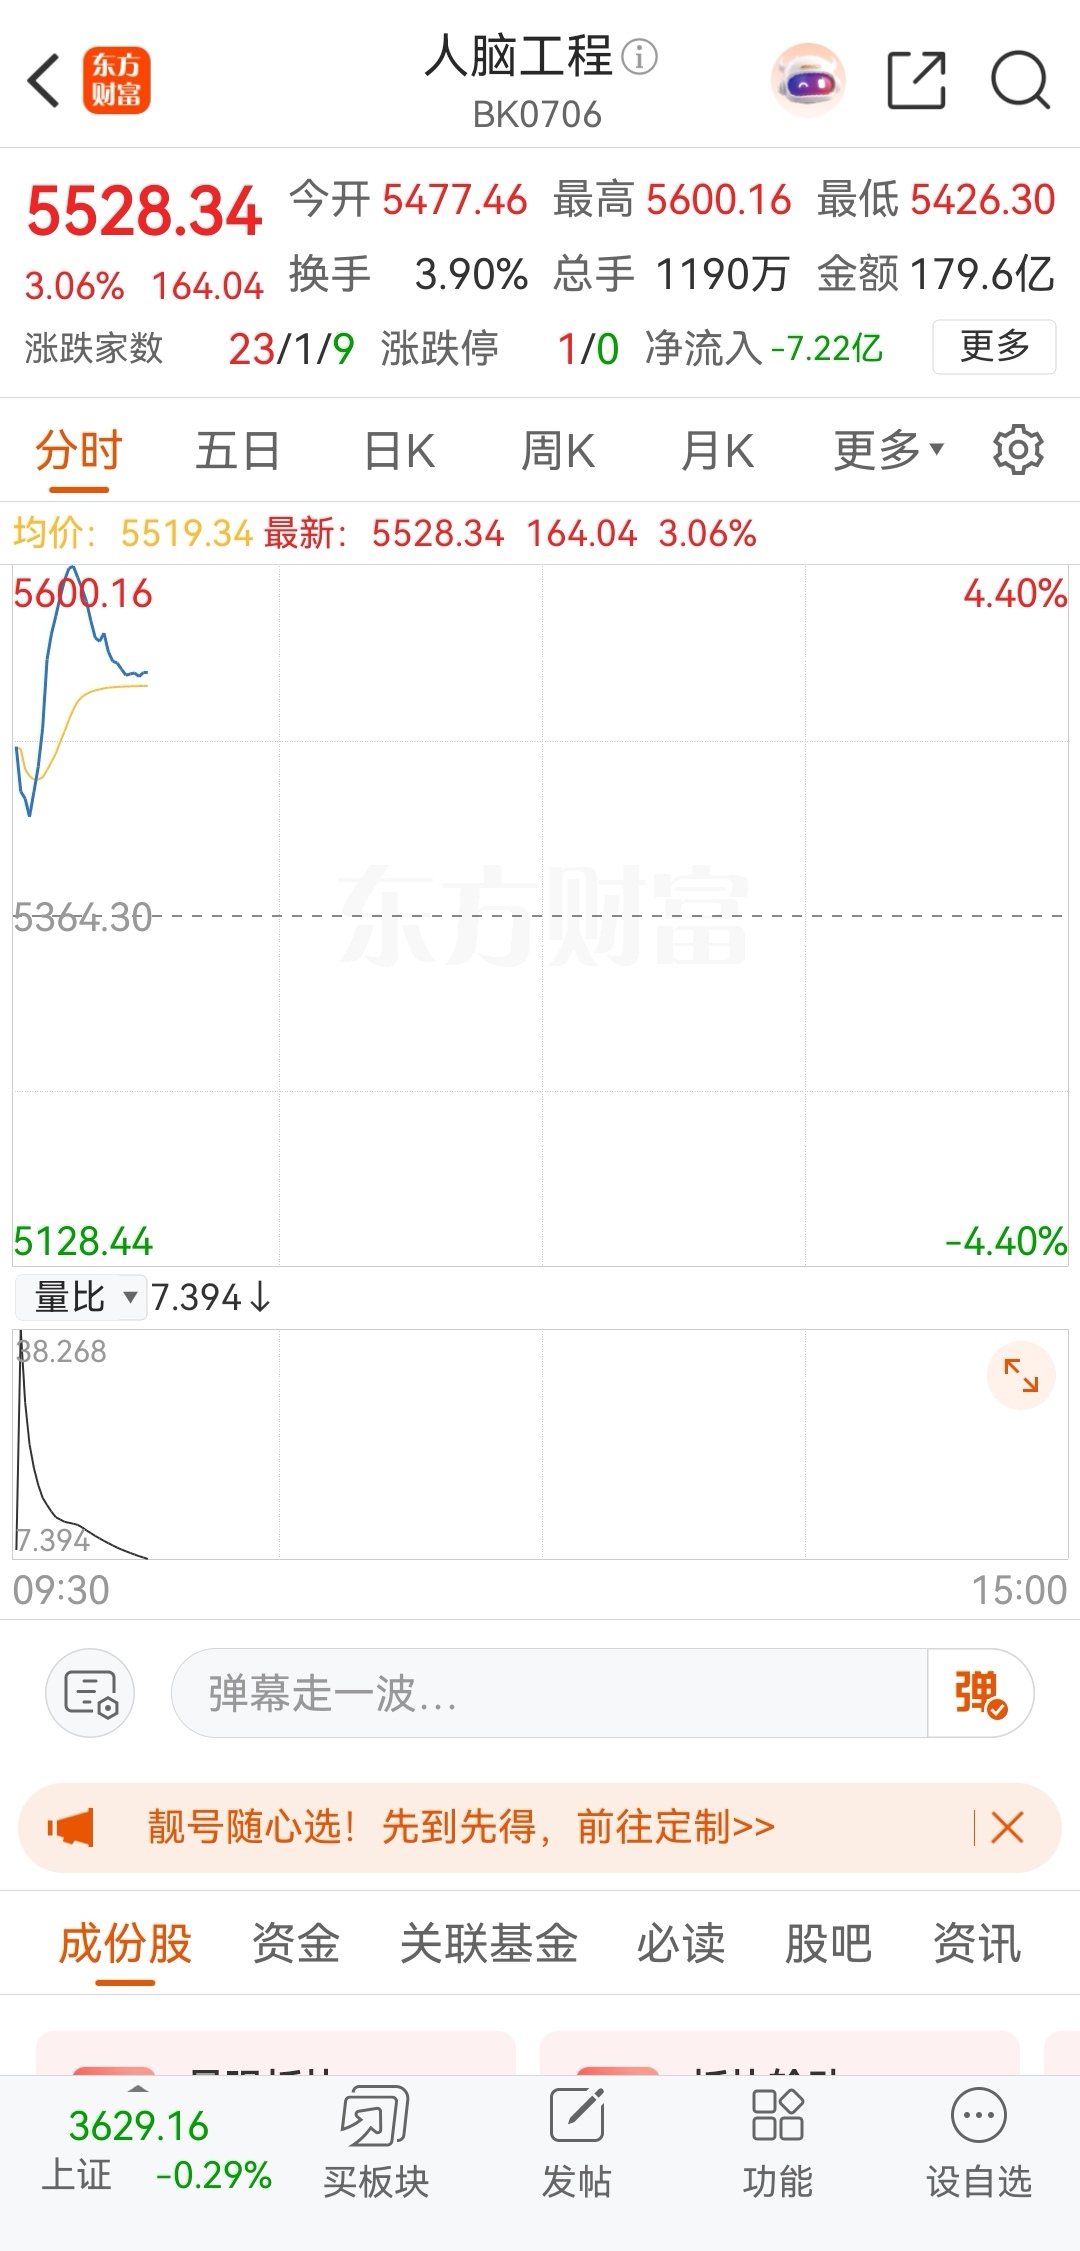Image resolution: width=1080 pixels, height=2251 pixels.
Task: Toggle the 弹 danmaku switch
Action: pyautogui.click(x=980, y=1693)
